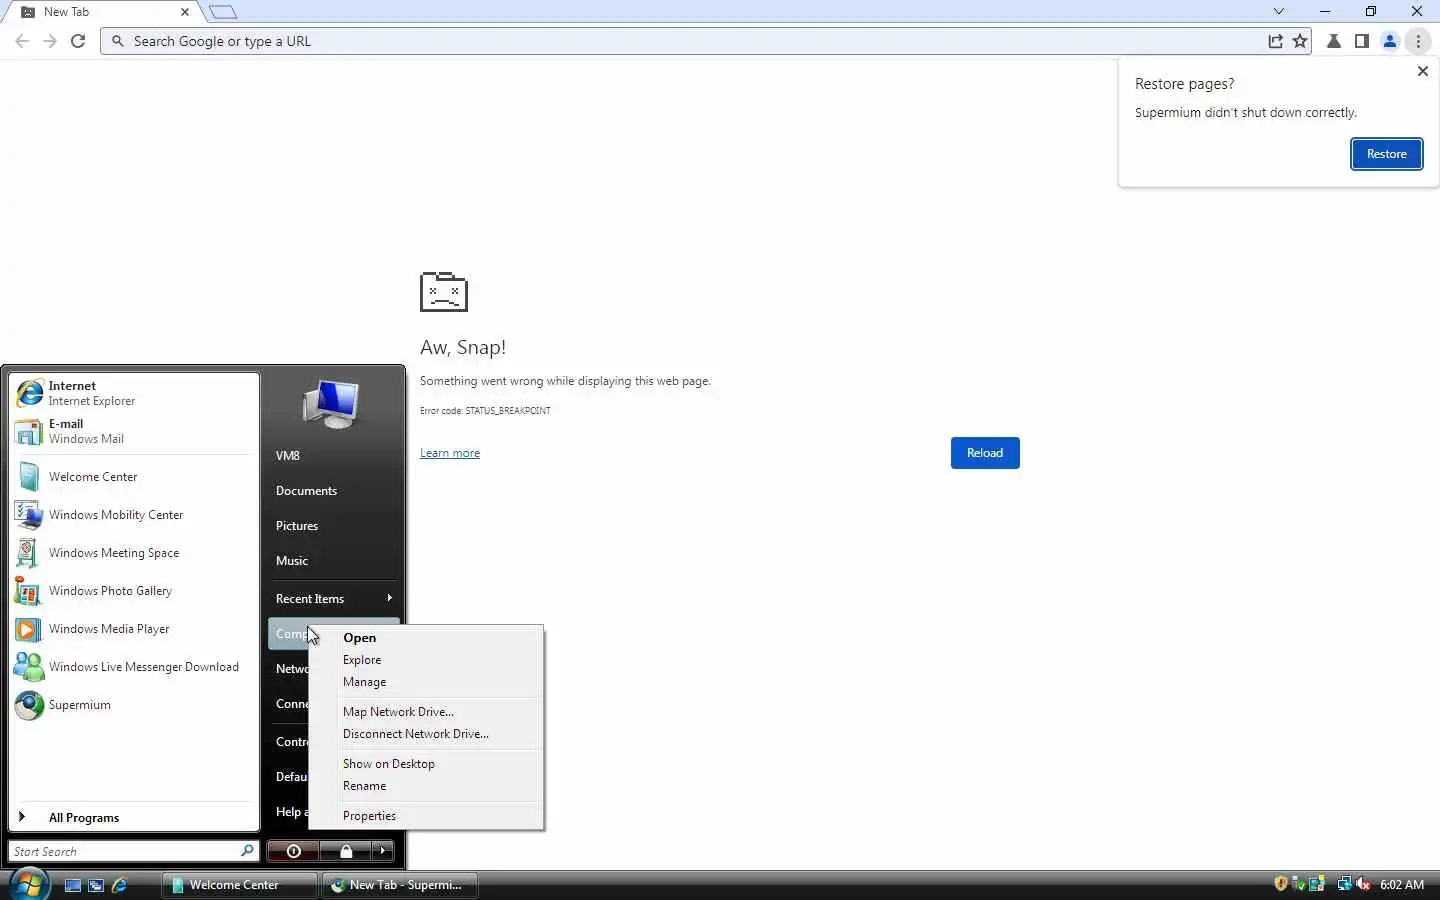Open Documents in the Start menu

334,491
